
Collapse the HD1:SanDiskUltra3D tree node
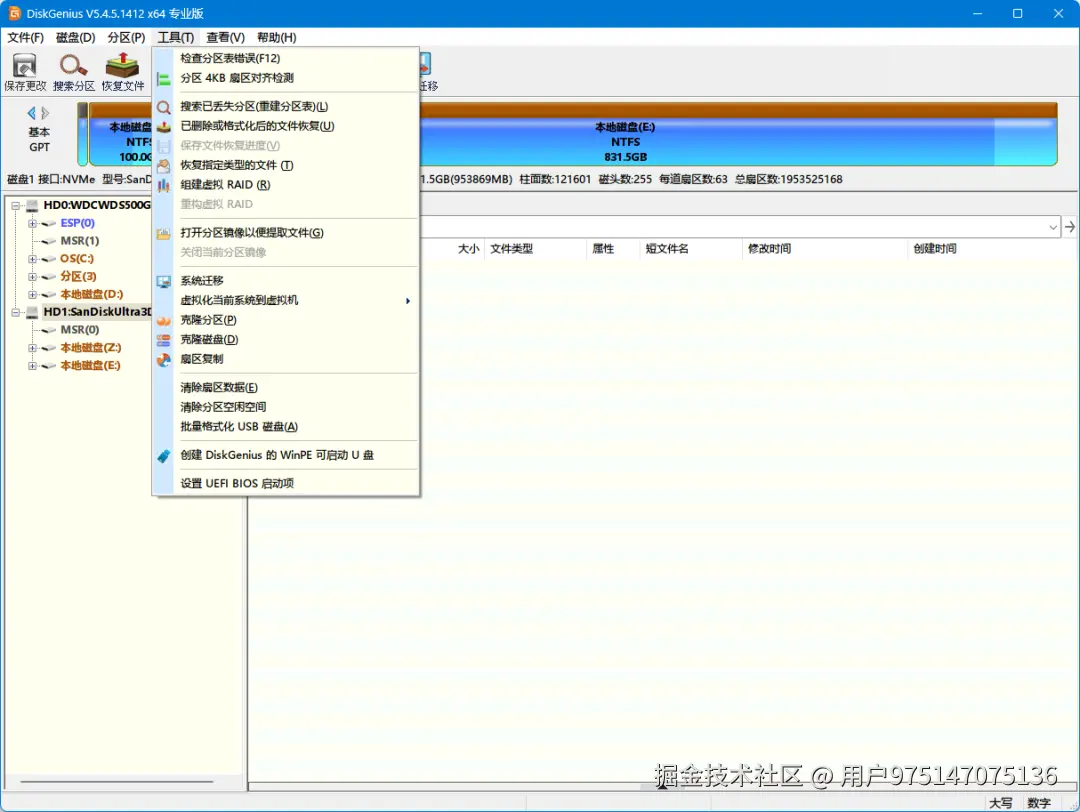(15, 313)
